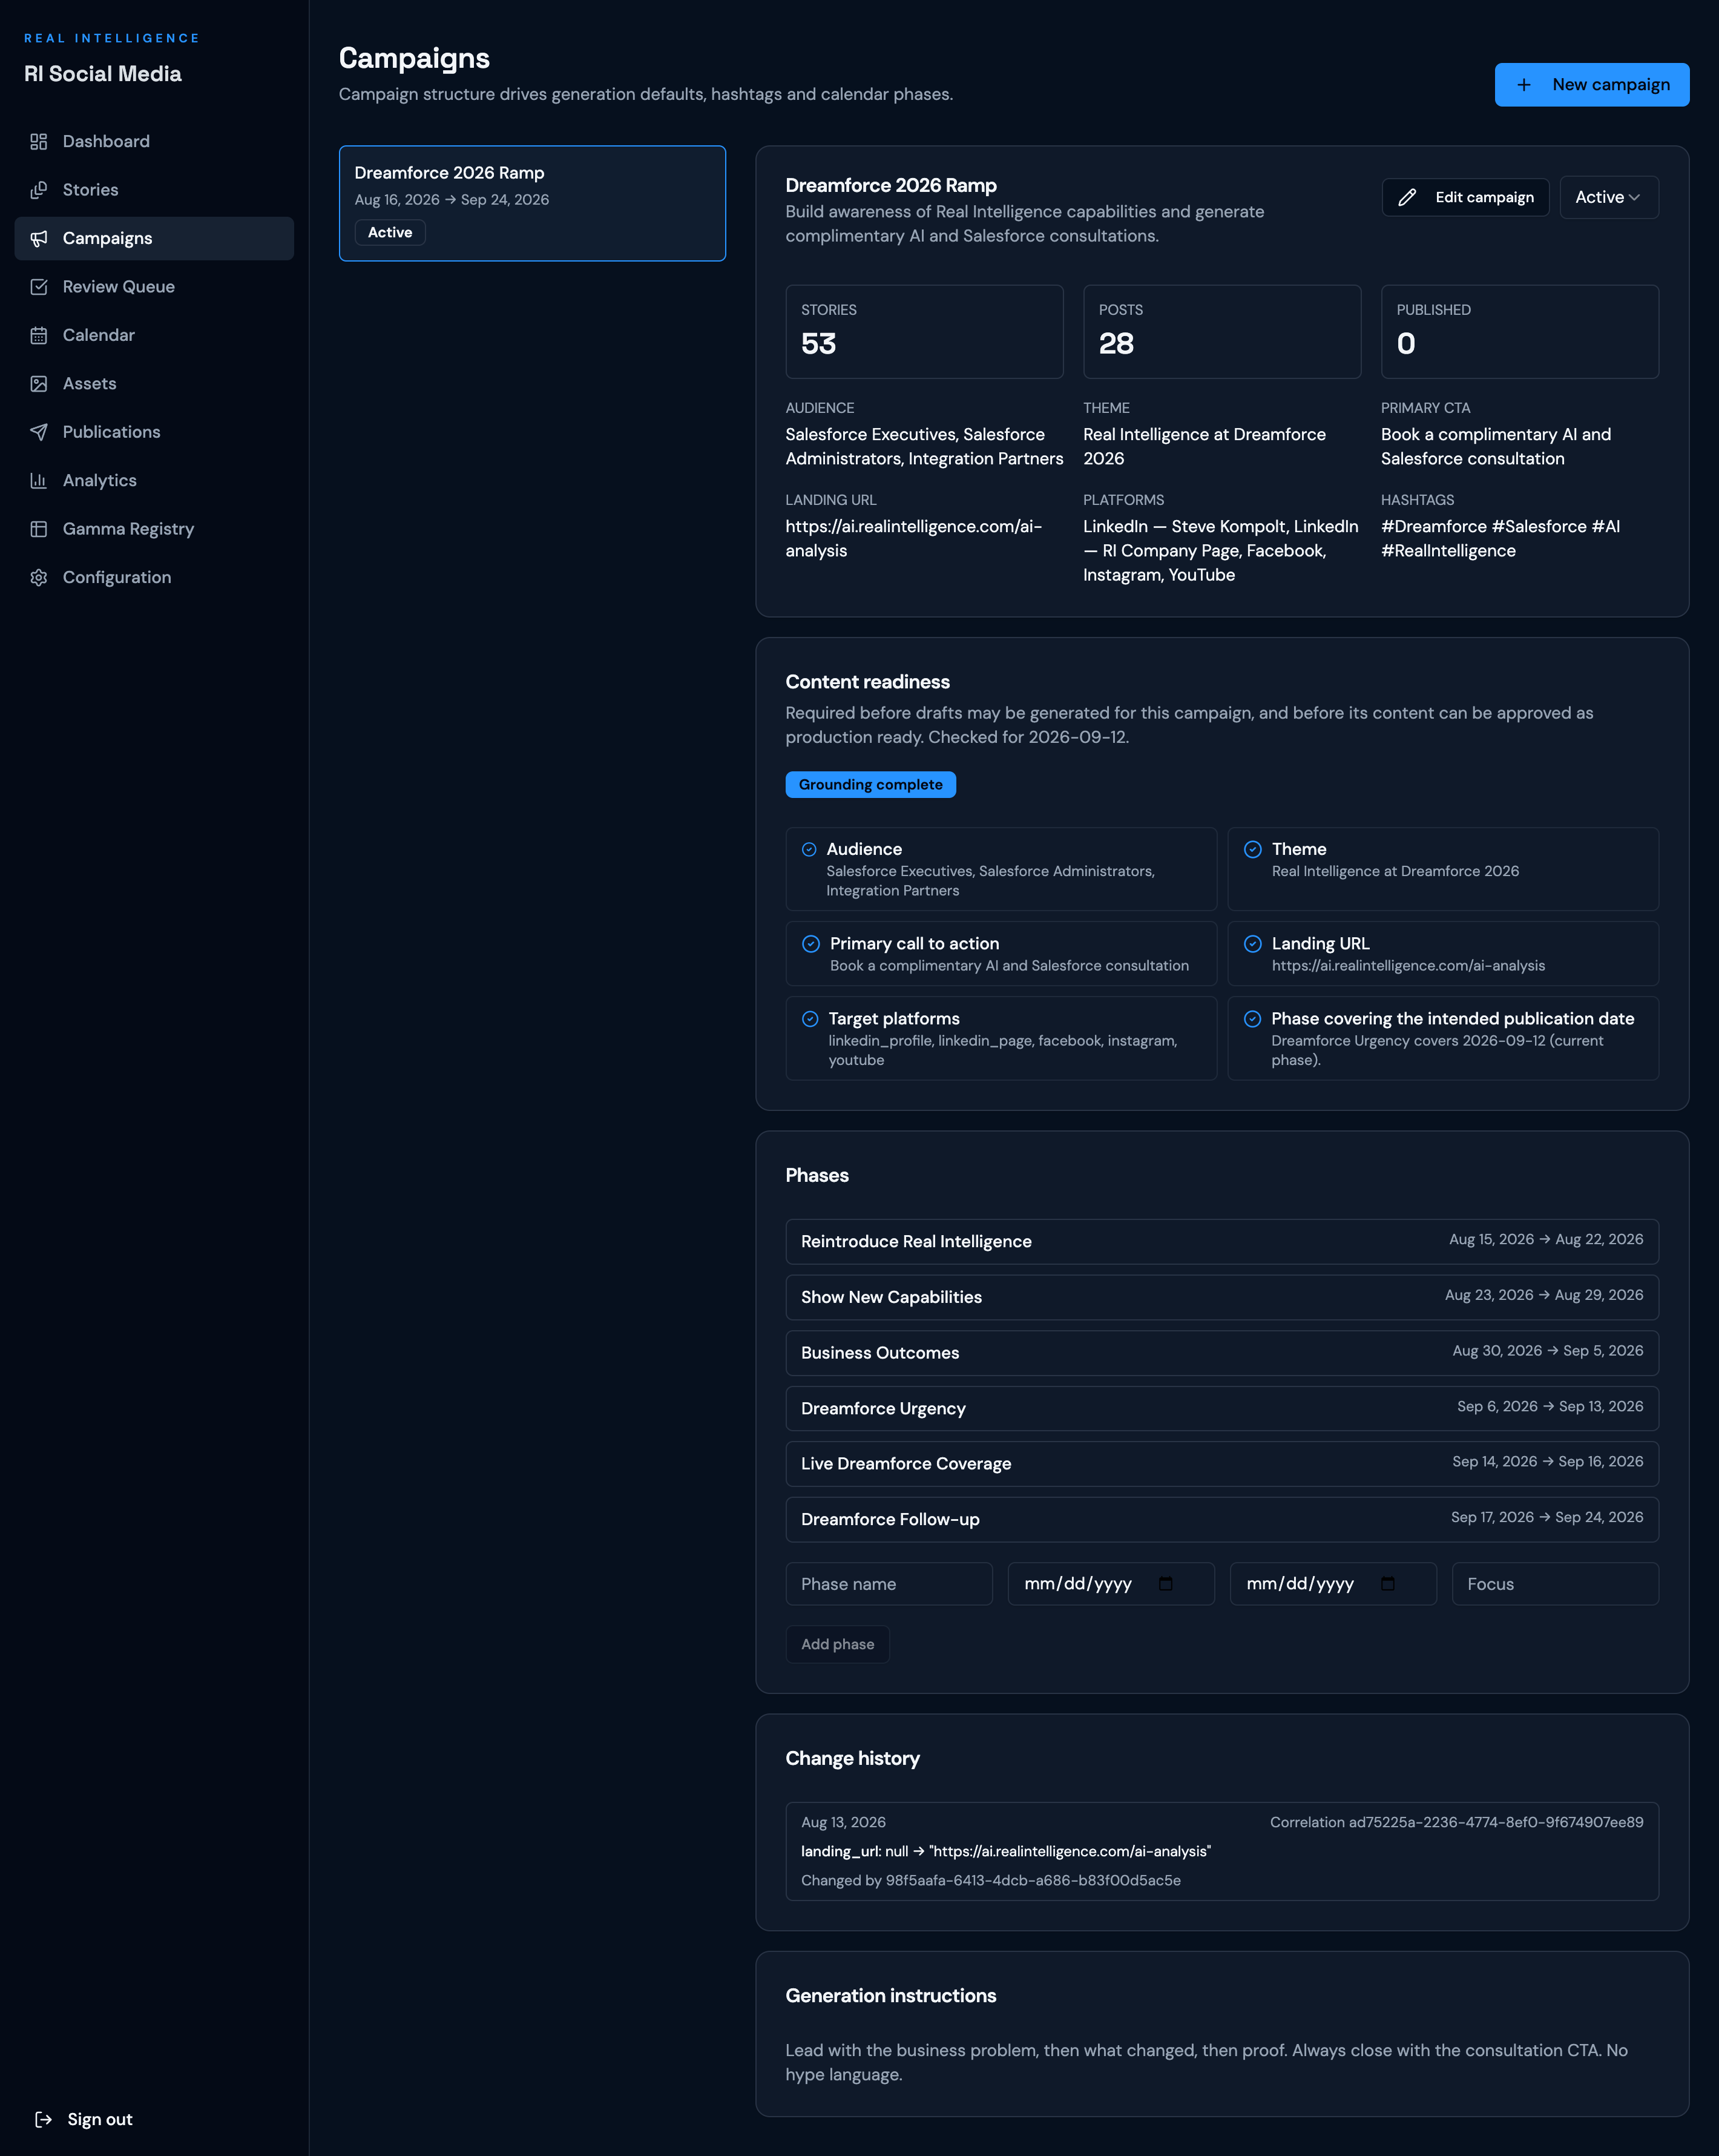
Task: Open Analytics from the sidebar
Action: 154,481
